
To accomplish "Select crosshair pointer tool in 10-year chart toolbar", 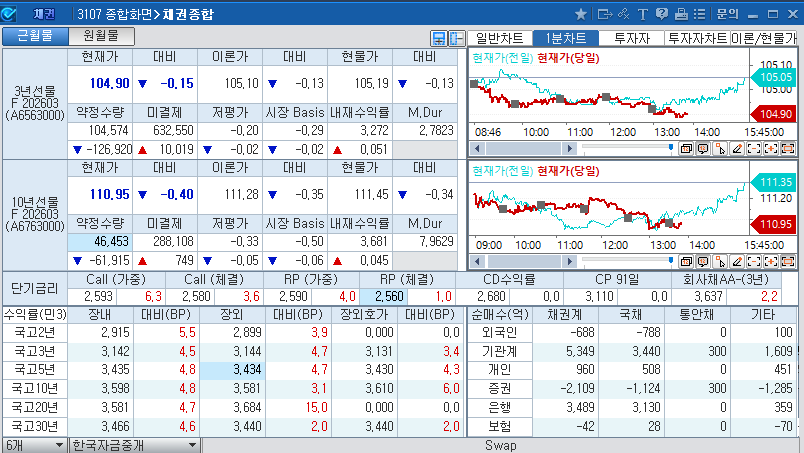I will 720,262.
